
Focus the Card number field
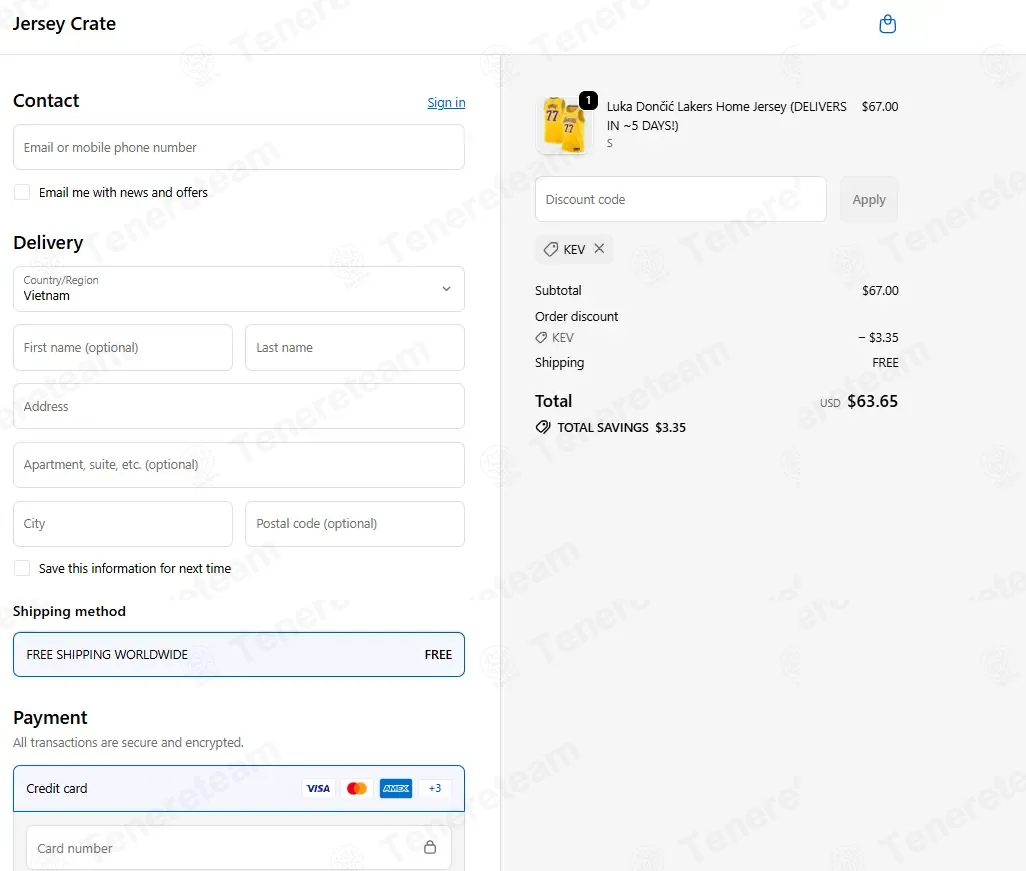click(239, 848)
